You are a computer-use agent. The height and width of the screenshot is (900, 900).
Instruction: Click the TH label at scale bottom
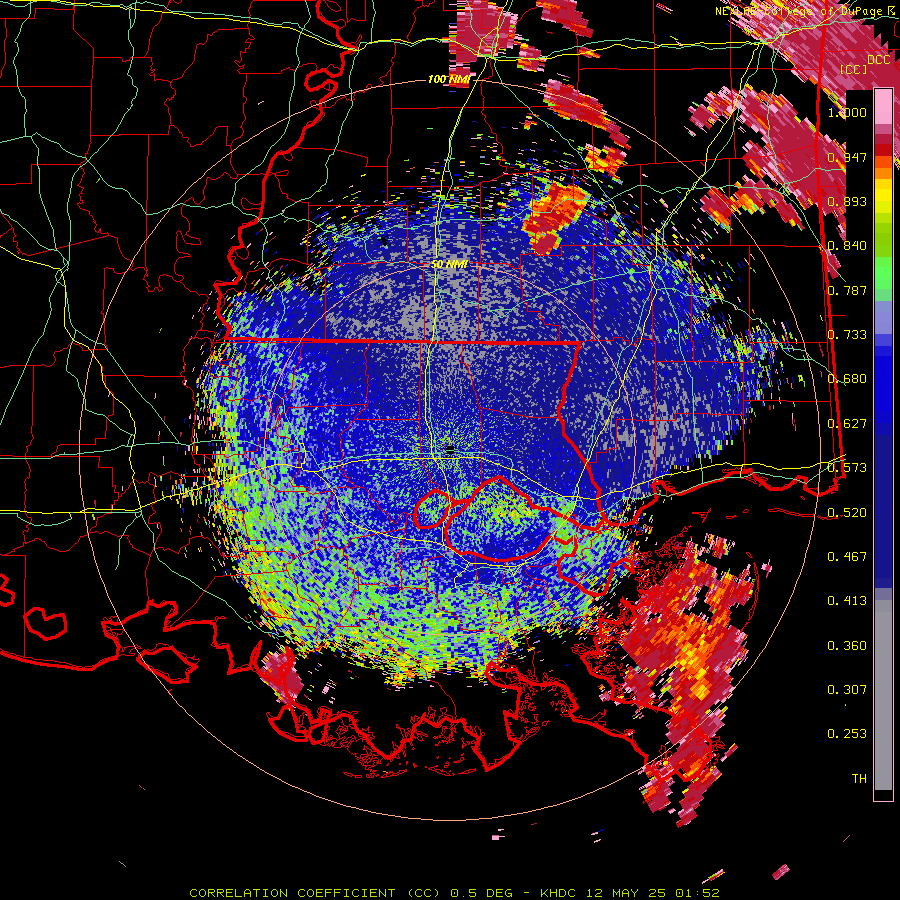[x=859, y=779]
